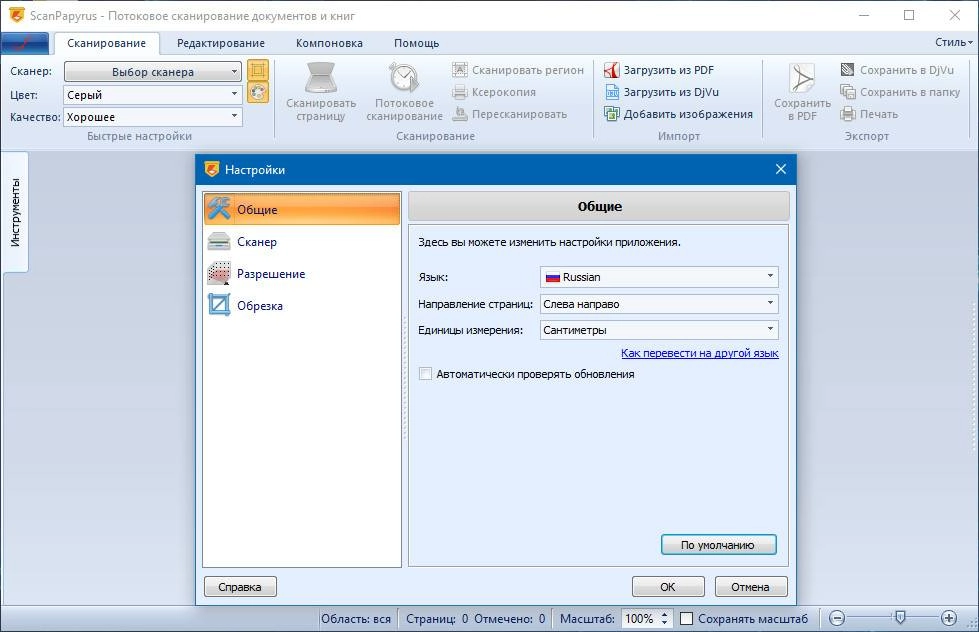Open the Цвет dropdown showing Серый

(152, 94)
